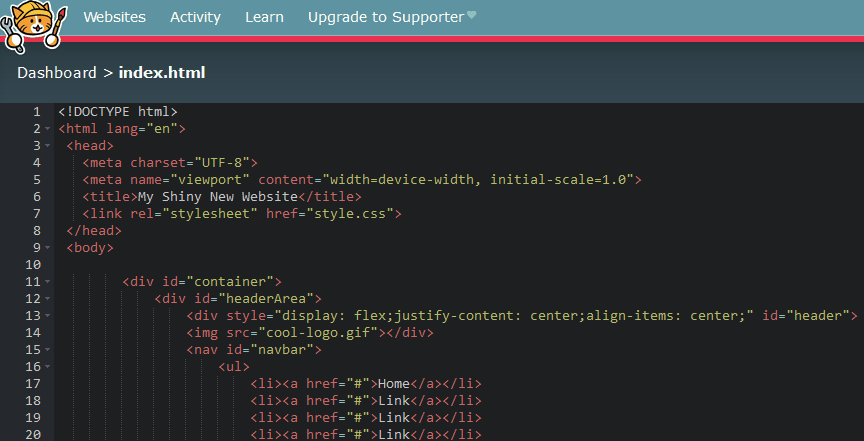864x441 pixels.
Task: Click line number 10 in gutter
Action: tap(33, 265)
